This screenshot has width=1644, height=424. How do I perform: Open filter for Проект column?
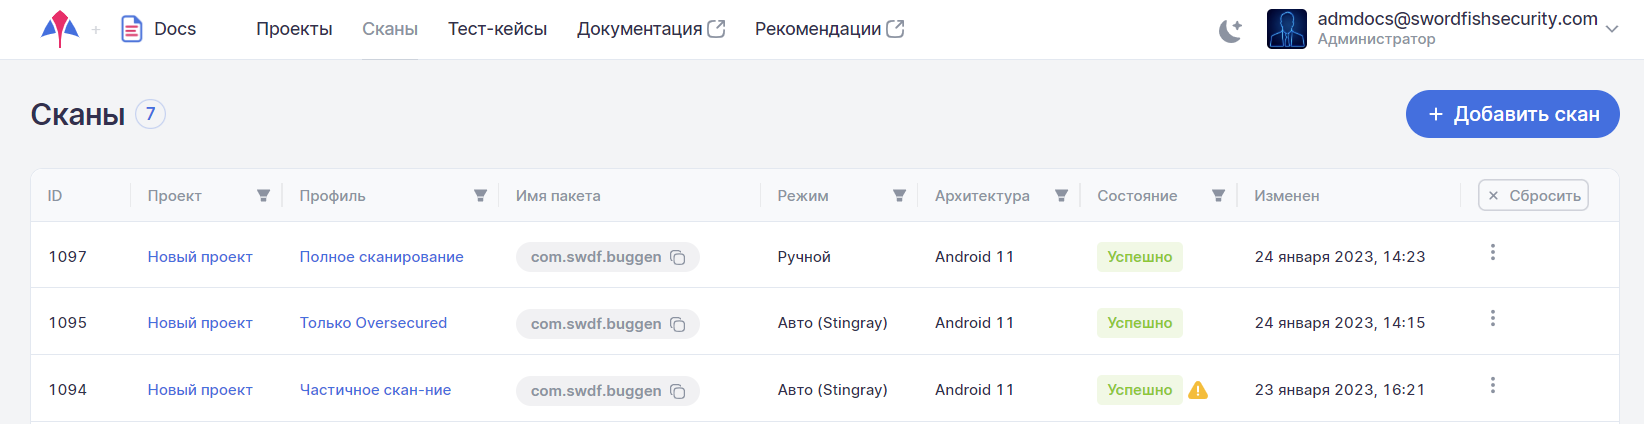click(263, 196)
